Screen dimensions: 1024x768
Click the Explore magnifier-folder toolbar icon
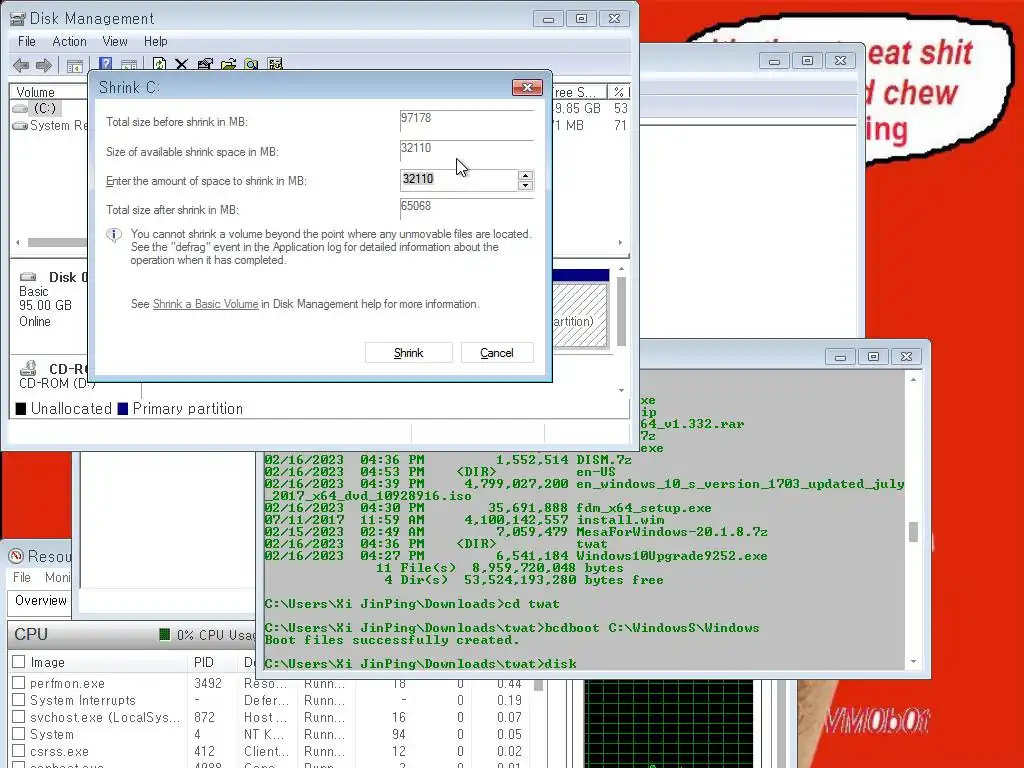click(x=251, y=64)
